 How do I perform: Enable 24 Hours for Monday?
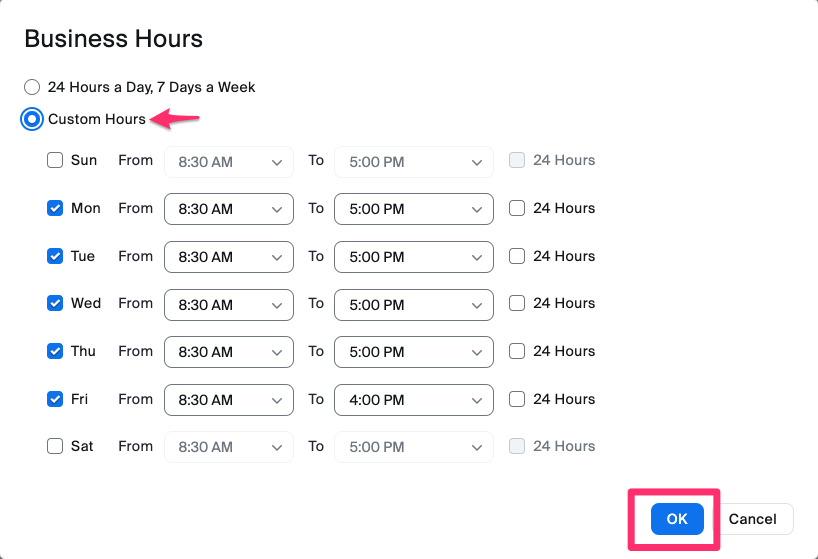517,208
